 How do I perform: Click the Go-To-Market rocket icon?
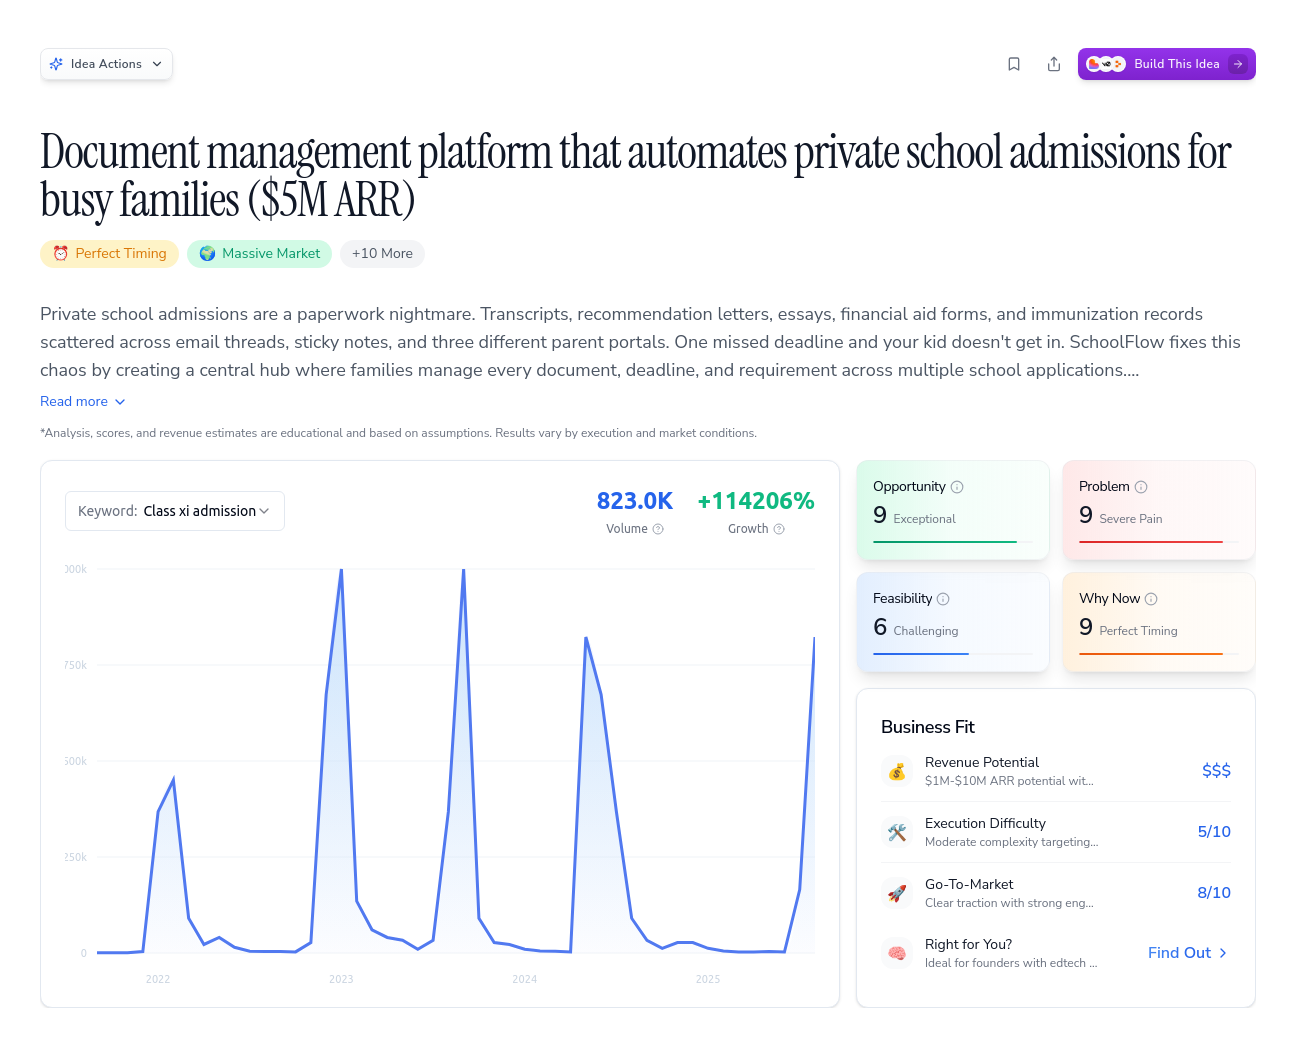[x=897, y=893]
